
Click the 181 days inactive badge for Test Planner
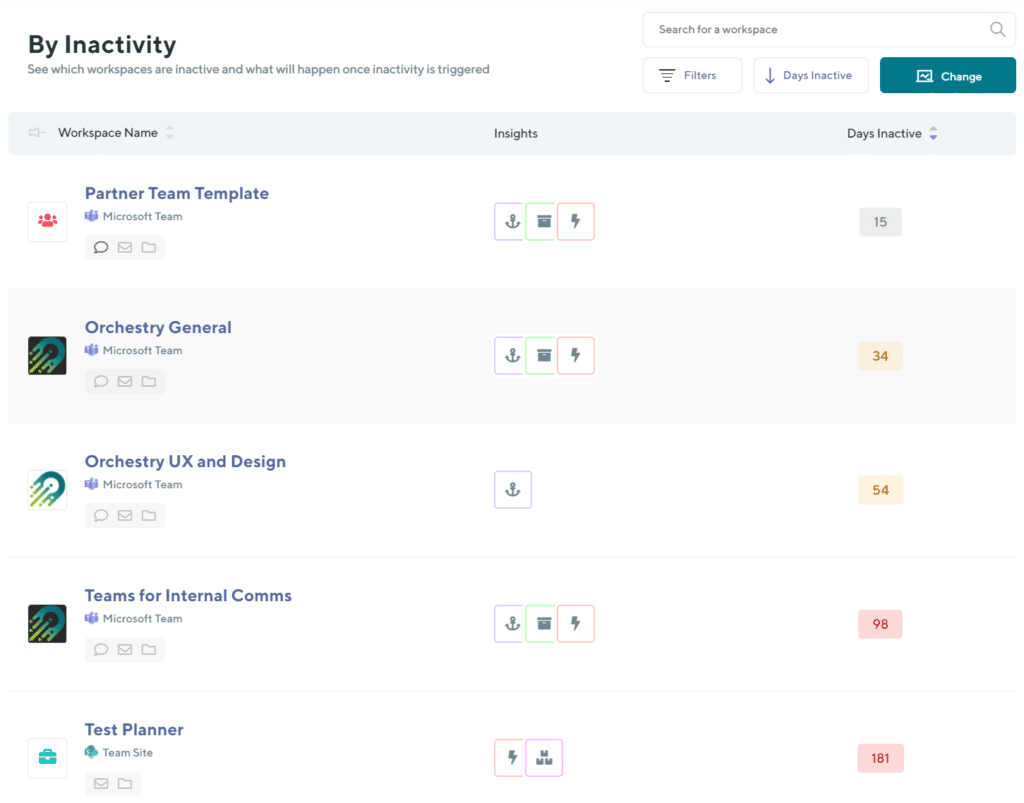pos(880,758)
